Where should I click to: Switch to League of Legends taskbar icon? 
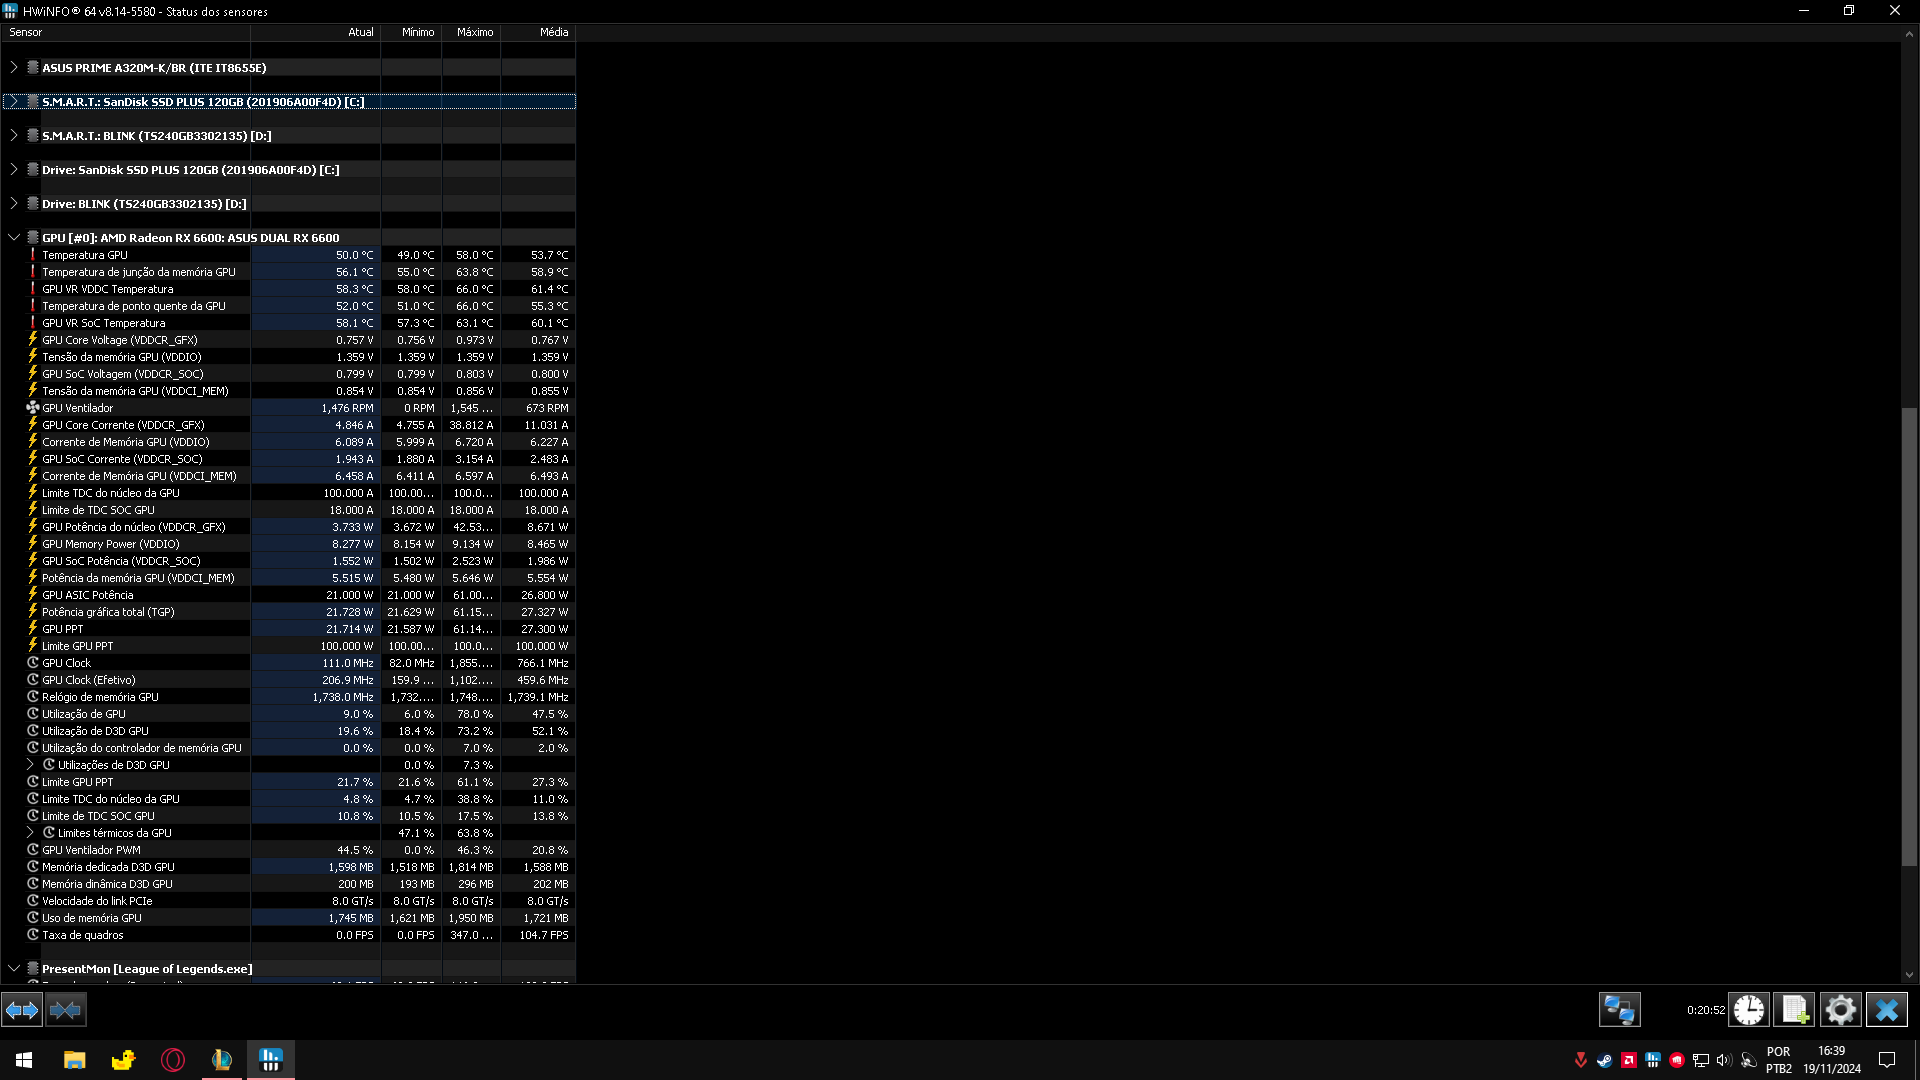point(222,1060)
